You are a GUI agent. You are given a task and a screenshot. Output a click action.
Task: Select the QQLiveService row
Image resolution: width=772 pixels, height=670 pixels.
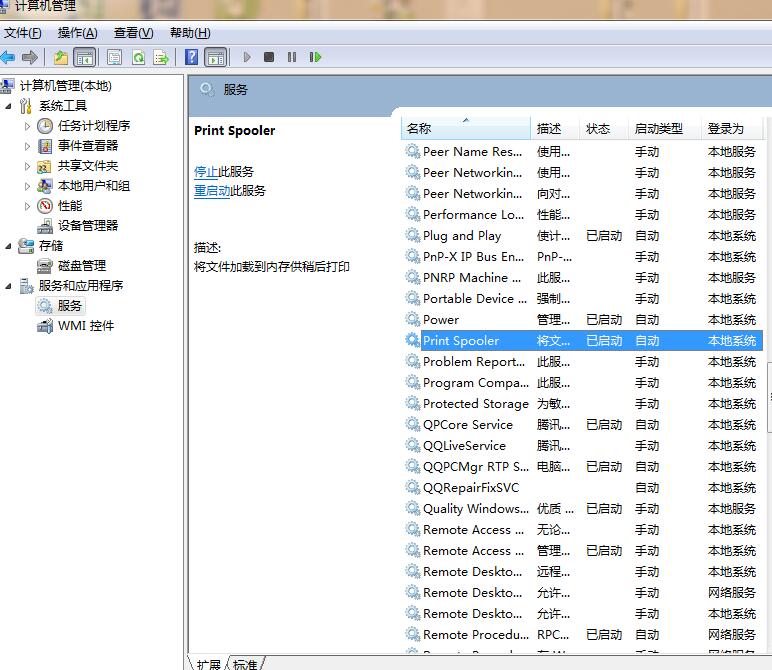582,446
